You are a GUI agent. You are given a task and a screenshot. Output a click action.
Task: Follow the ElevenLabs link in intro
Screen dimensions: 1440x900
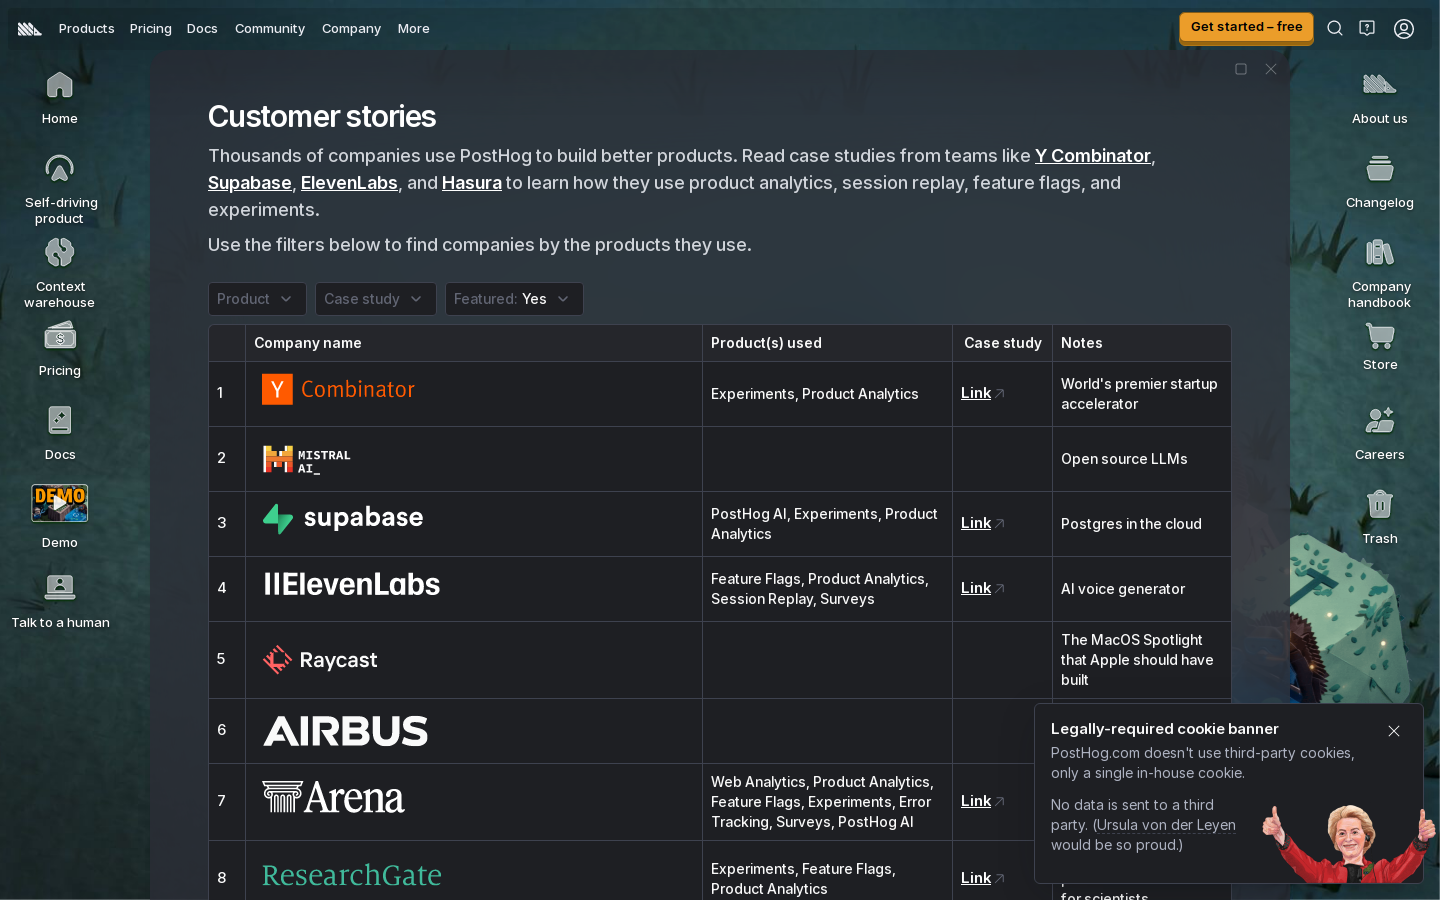click(x=349, y=183)
